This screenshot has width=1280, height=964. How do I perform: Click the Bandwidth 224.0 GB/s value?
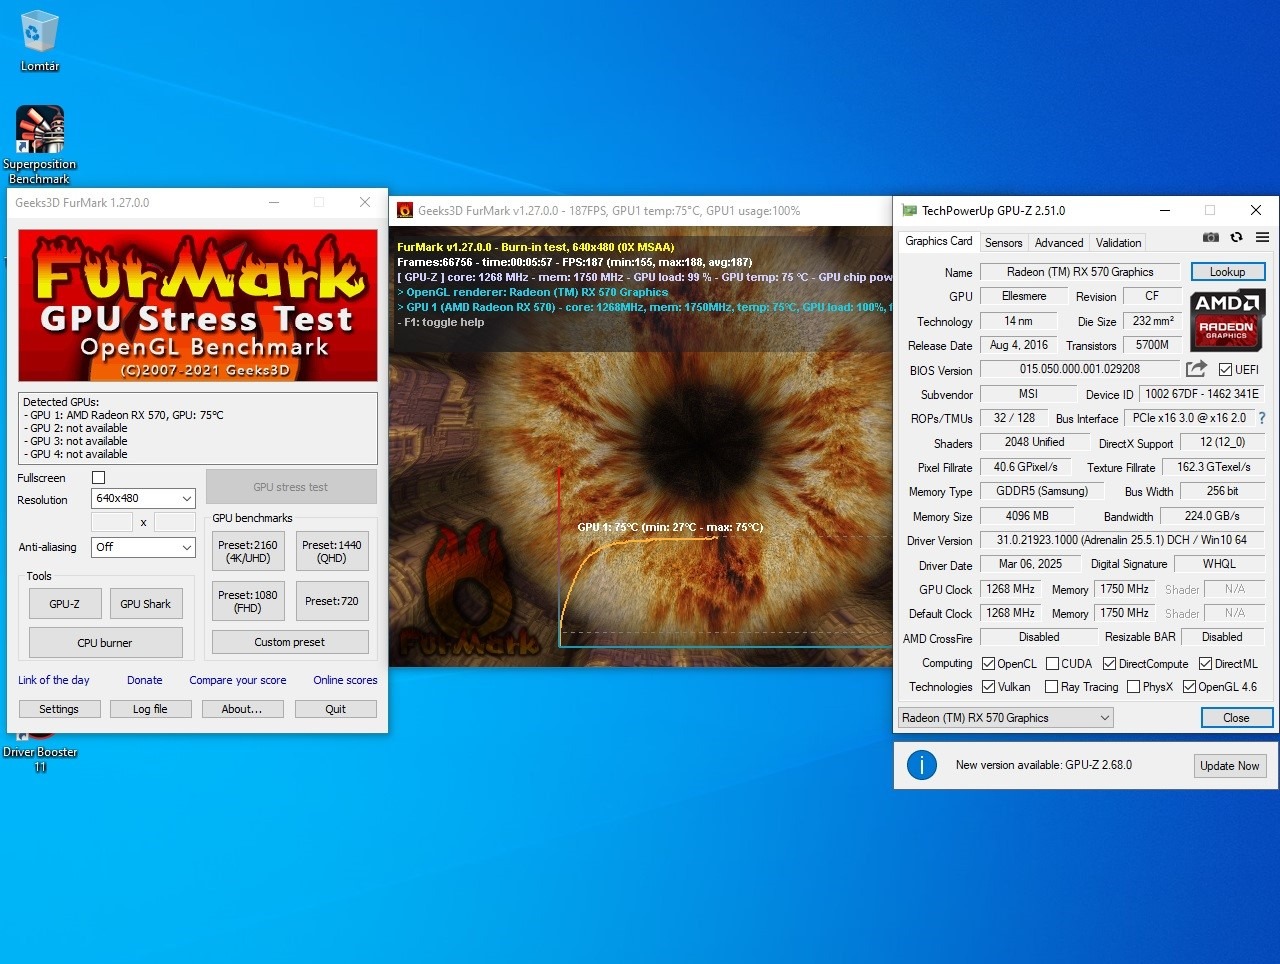(x=1212, y=516)
